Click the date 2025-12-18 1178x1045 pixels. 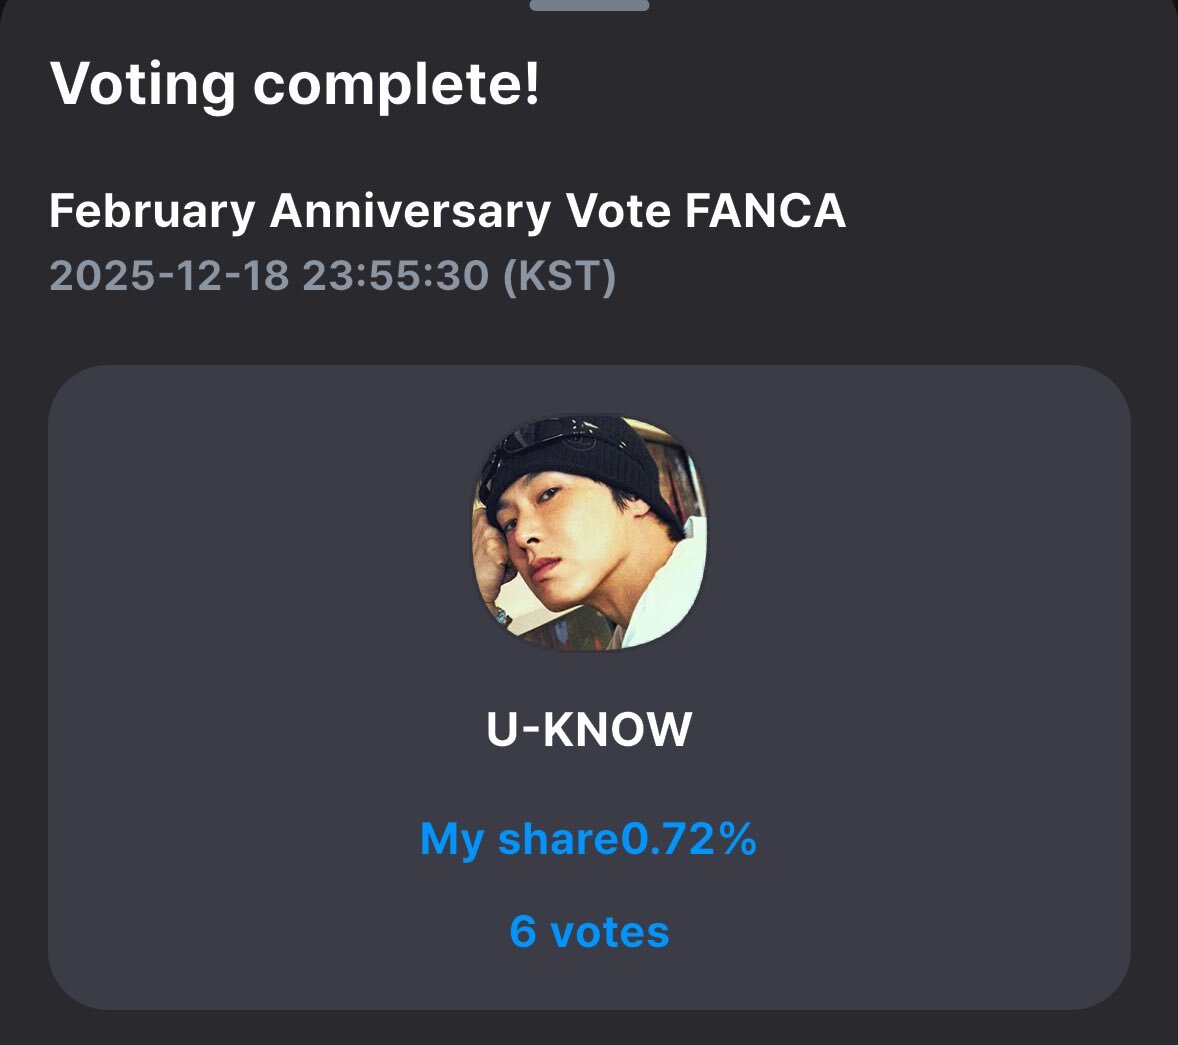point(169,276)
